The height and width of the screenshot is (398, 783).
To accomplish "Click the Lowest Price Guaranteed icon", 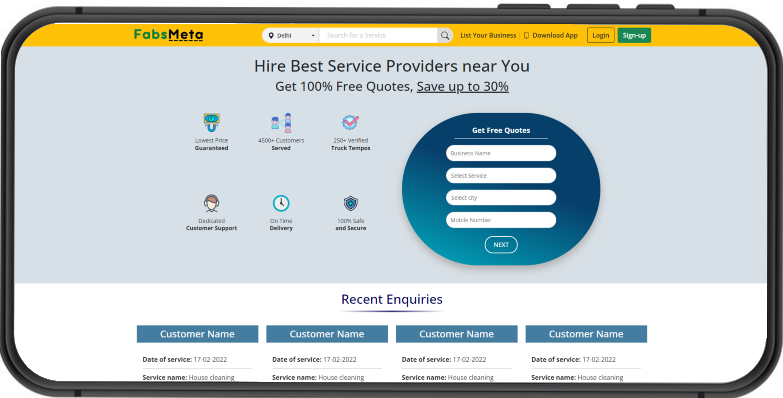I will (x=212, y=122).
